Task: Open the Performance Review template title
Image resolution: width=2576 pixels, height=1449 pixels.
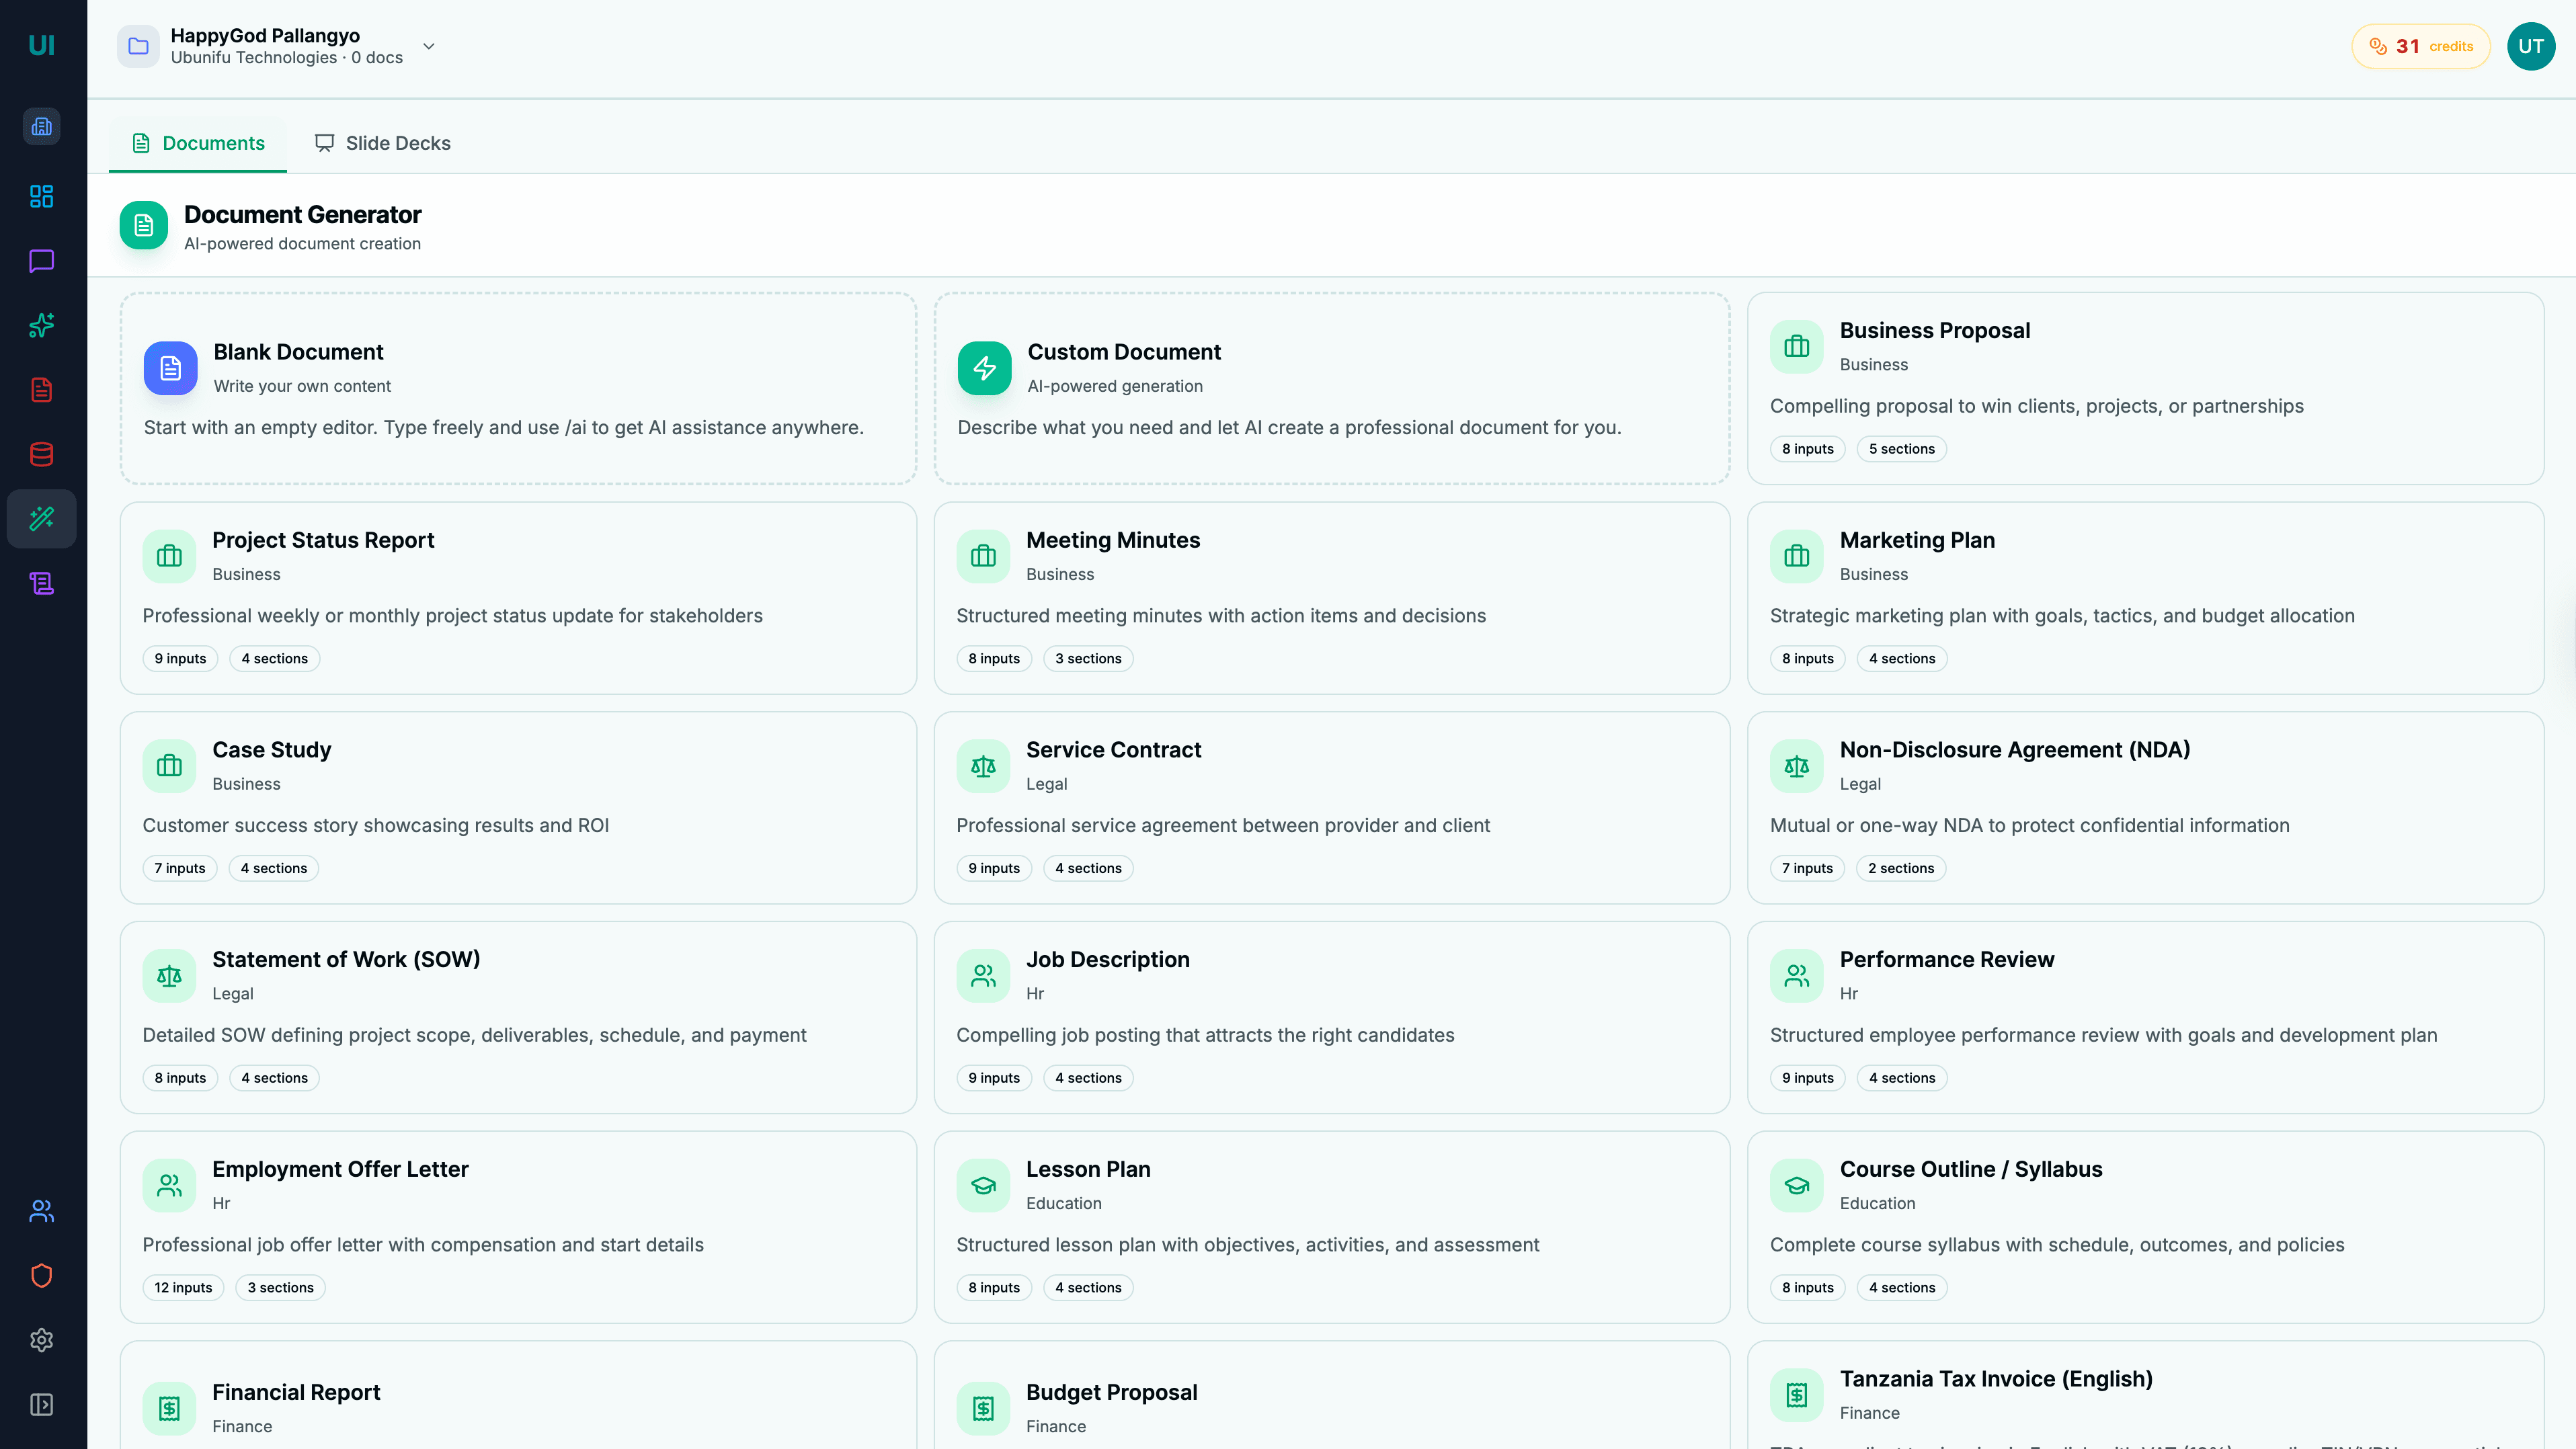Action: (x=1947, y=960)
